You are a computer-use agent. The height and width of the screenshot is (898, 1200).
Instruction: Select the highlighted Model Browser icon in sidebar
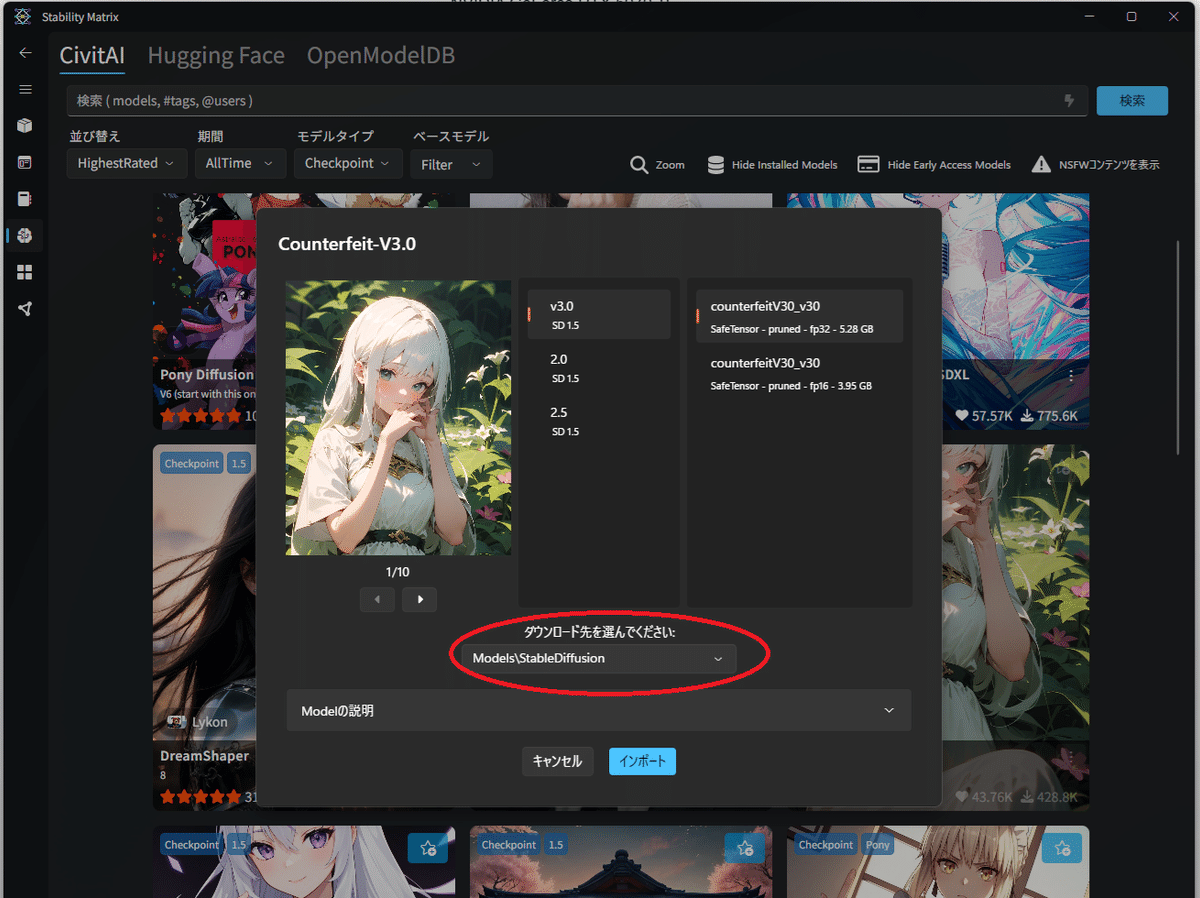(x=25, y=235)
